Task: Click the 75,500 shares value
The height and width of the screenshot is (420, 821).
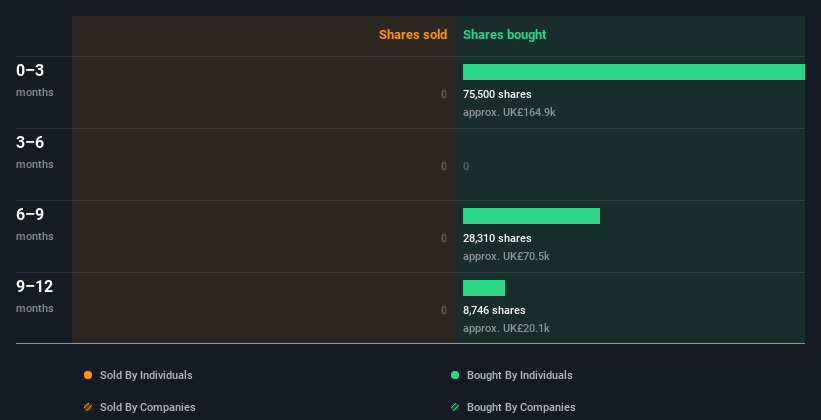Action: pos(497,94)
